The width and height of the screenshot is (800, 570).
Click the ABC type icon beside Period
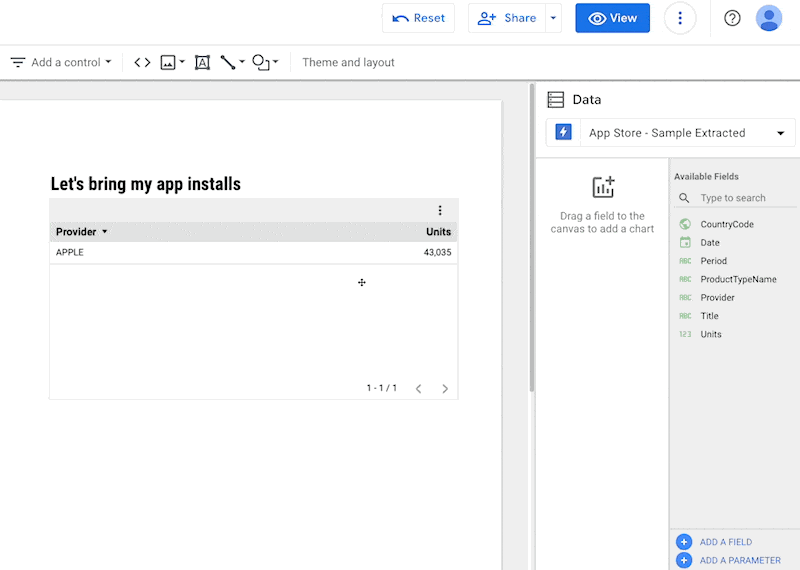(685, 261)
